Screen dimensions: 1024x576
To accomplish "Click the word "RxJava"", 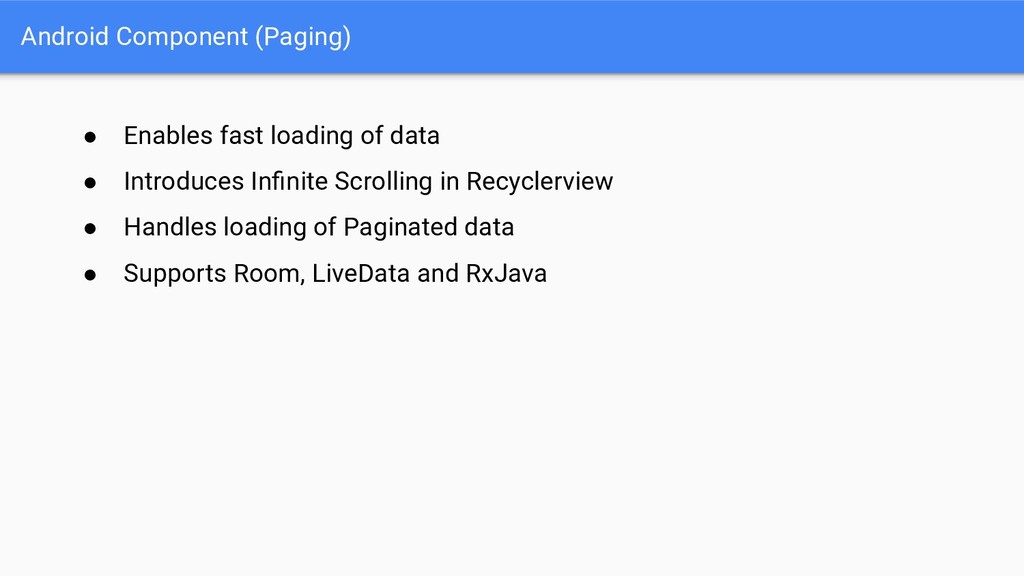I will [x=506, y=274].
